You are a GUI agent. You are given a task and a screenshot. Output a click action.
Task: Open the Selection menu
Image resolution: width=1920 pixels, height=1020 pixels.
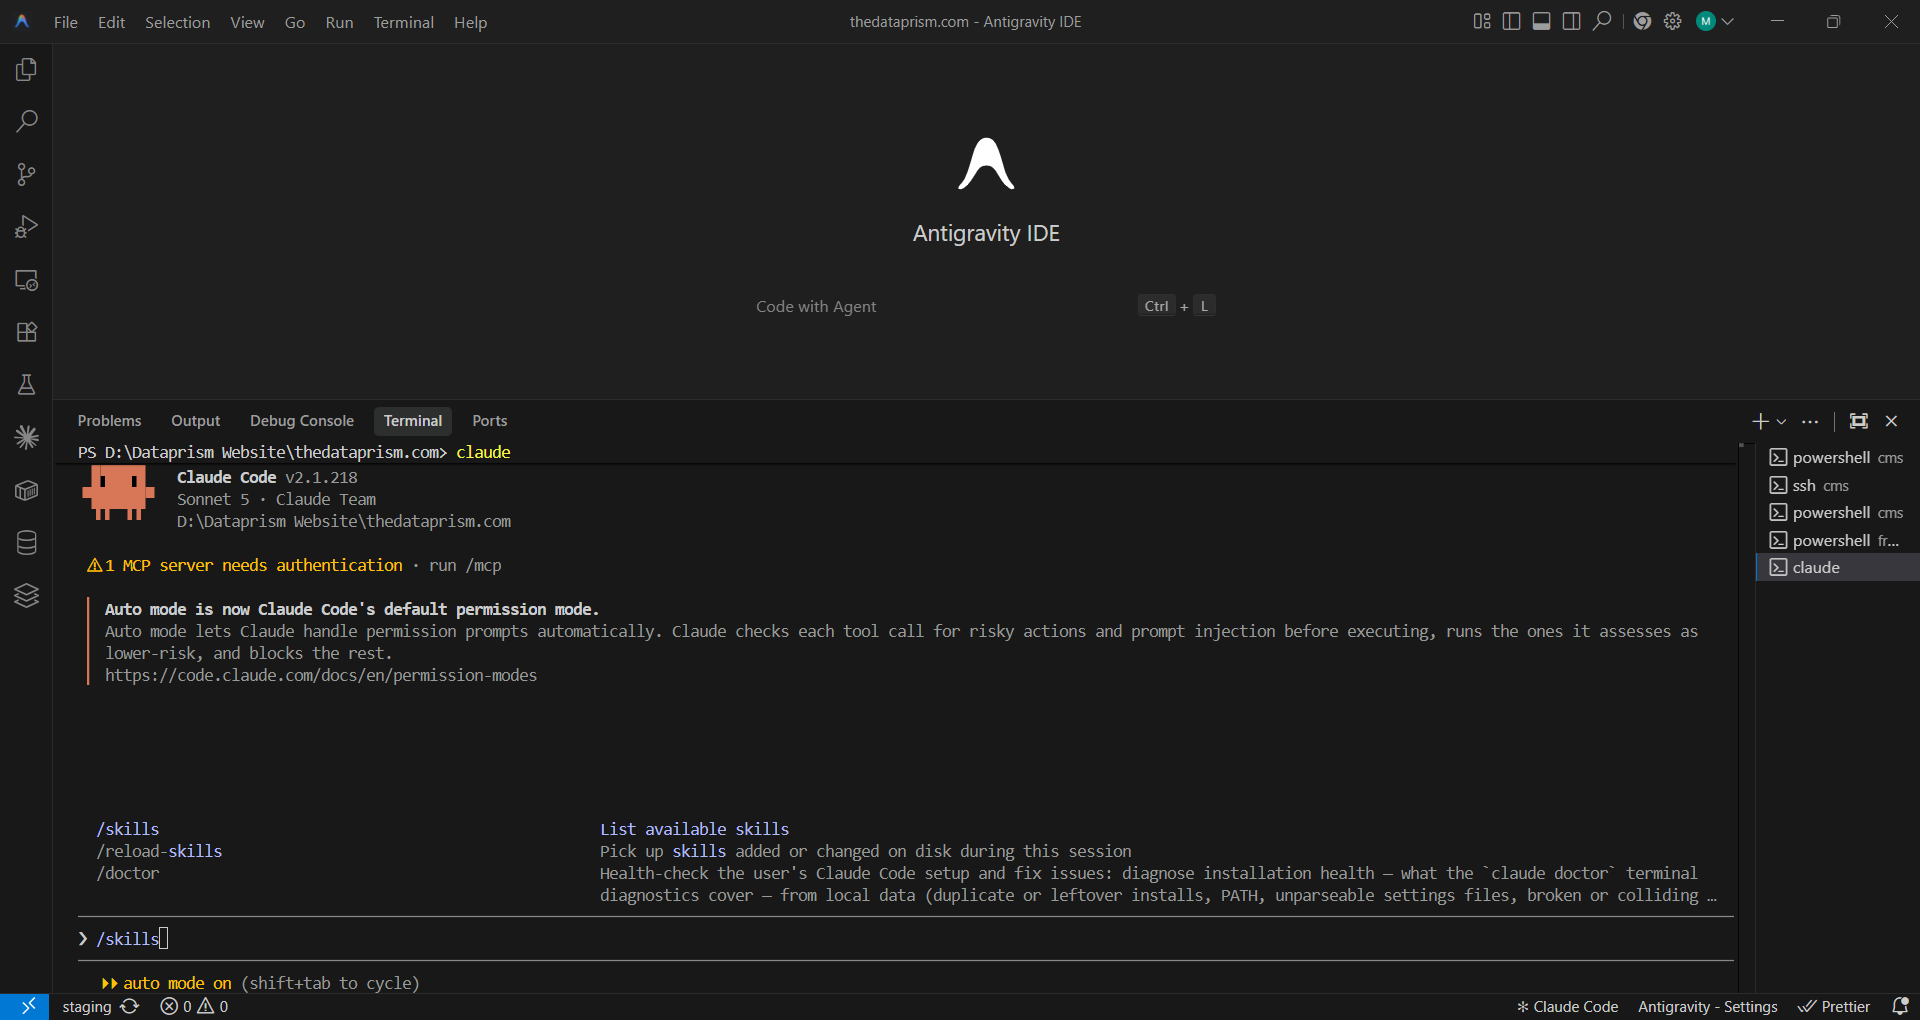click(177, 22)
